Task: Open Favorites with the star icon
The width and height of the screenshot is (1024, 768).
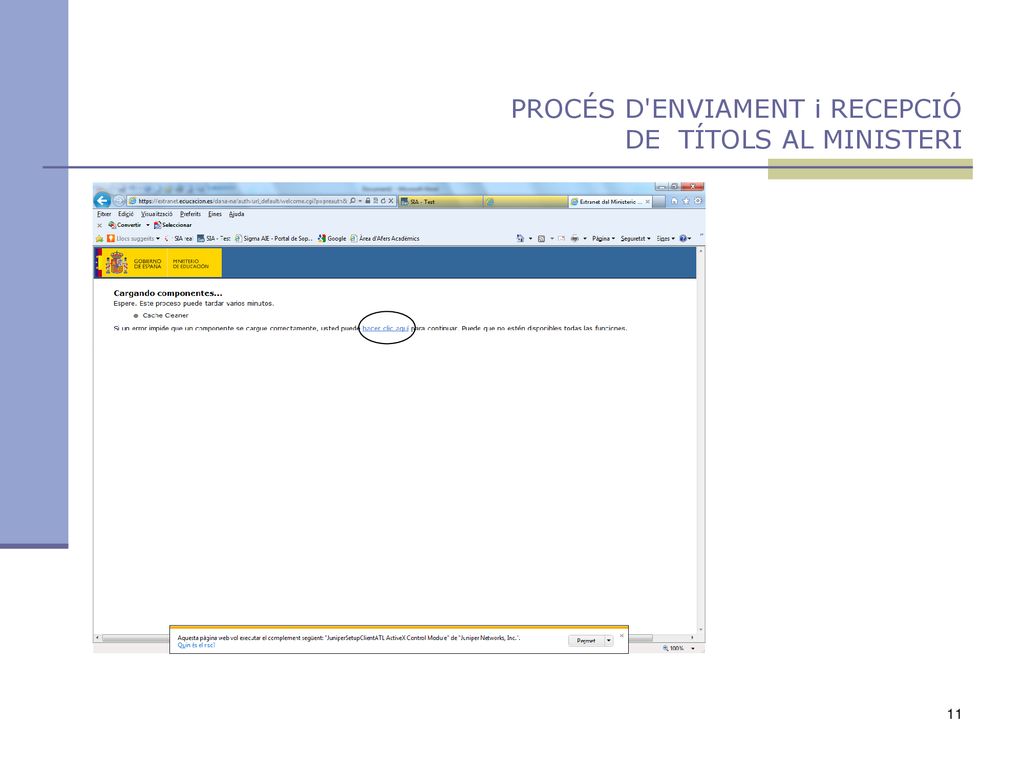Action: pyautogui.click(x=686, y=201)
